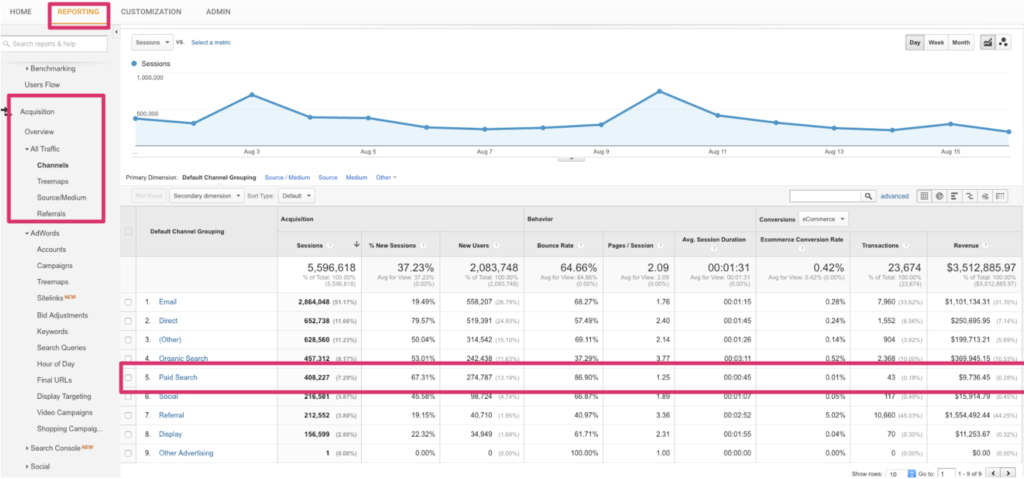This screenshot has height=479, width=1024.
Task: Open the Sort Type Default dropdown
Action: point(296,196)
